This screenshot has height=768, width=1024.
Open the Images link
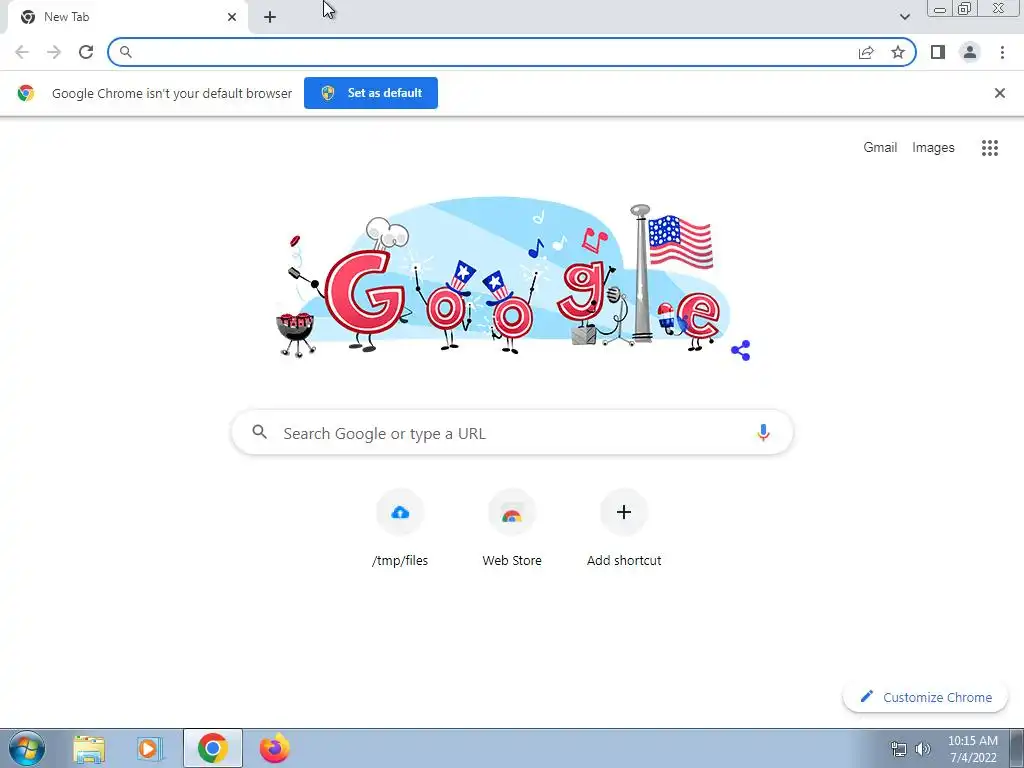[x=933, y=148]
